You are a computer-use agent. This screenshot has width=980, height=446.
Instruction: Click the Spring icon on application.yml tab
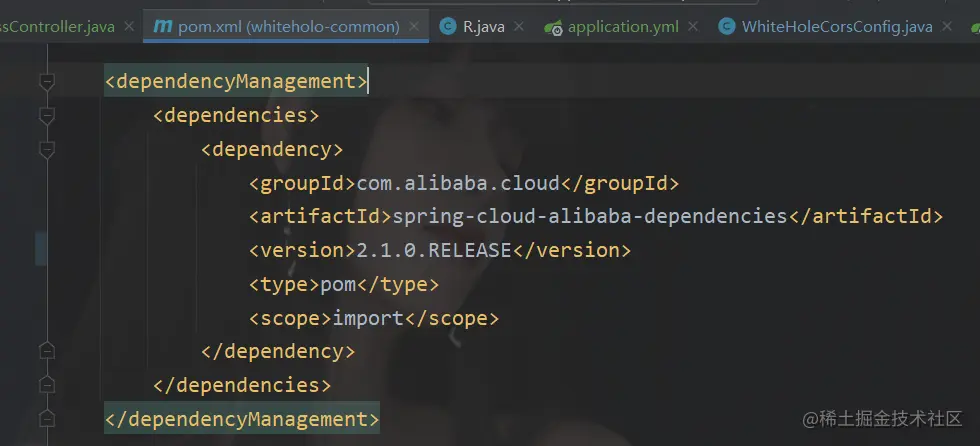[x=553, y=27]
